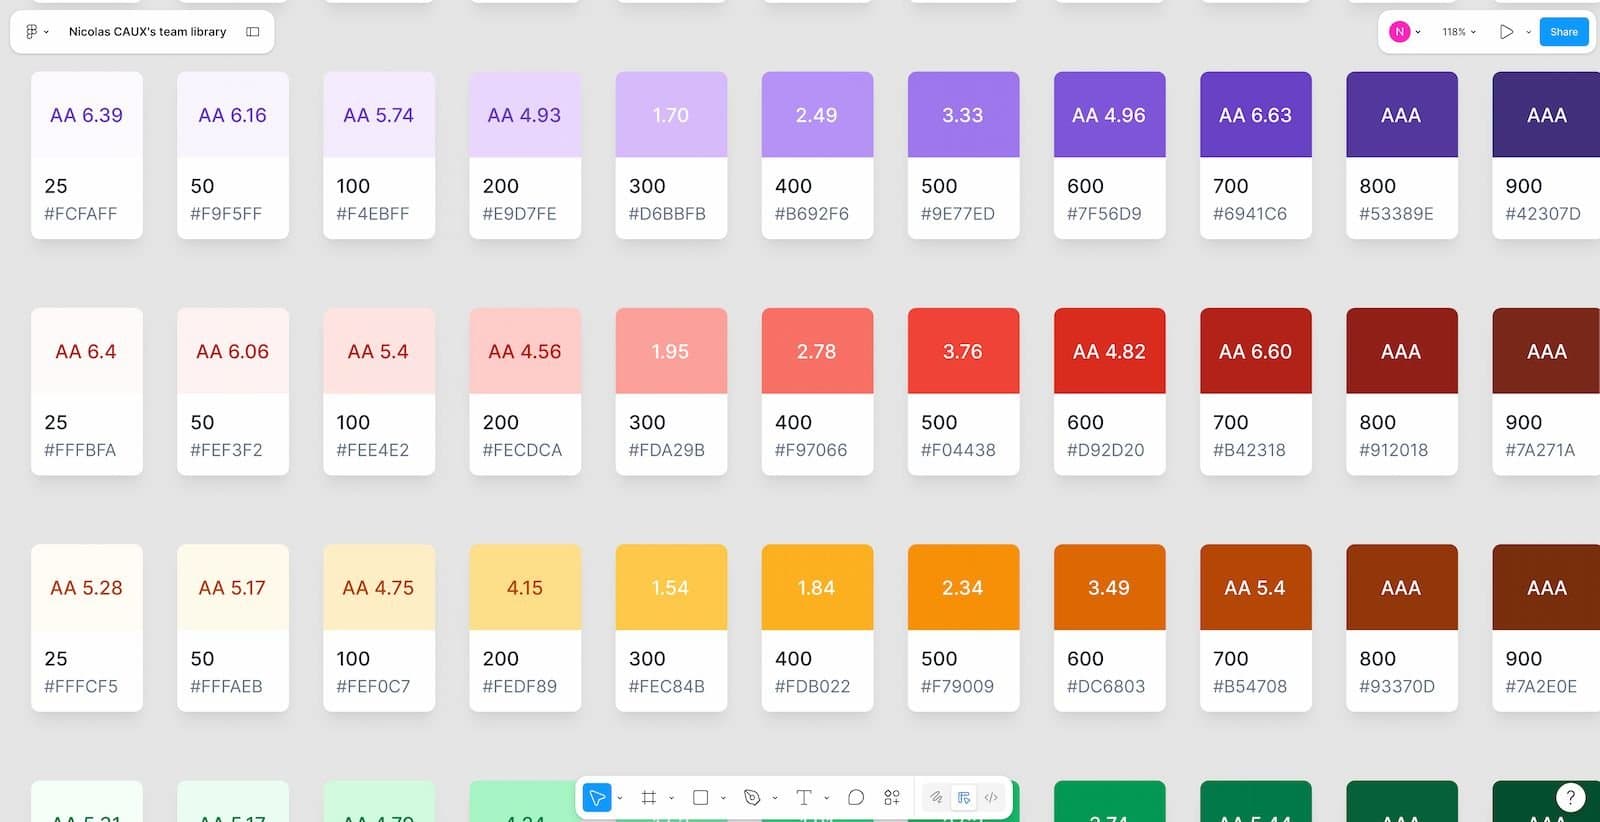Image resolution: width=1600 pixels, height=822 pixels.
Task: Open the Figma main menu icon
Action: point(31,32)
